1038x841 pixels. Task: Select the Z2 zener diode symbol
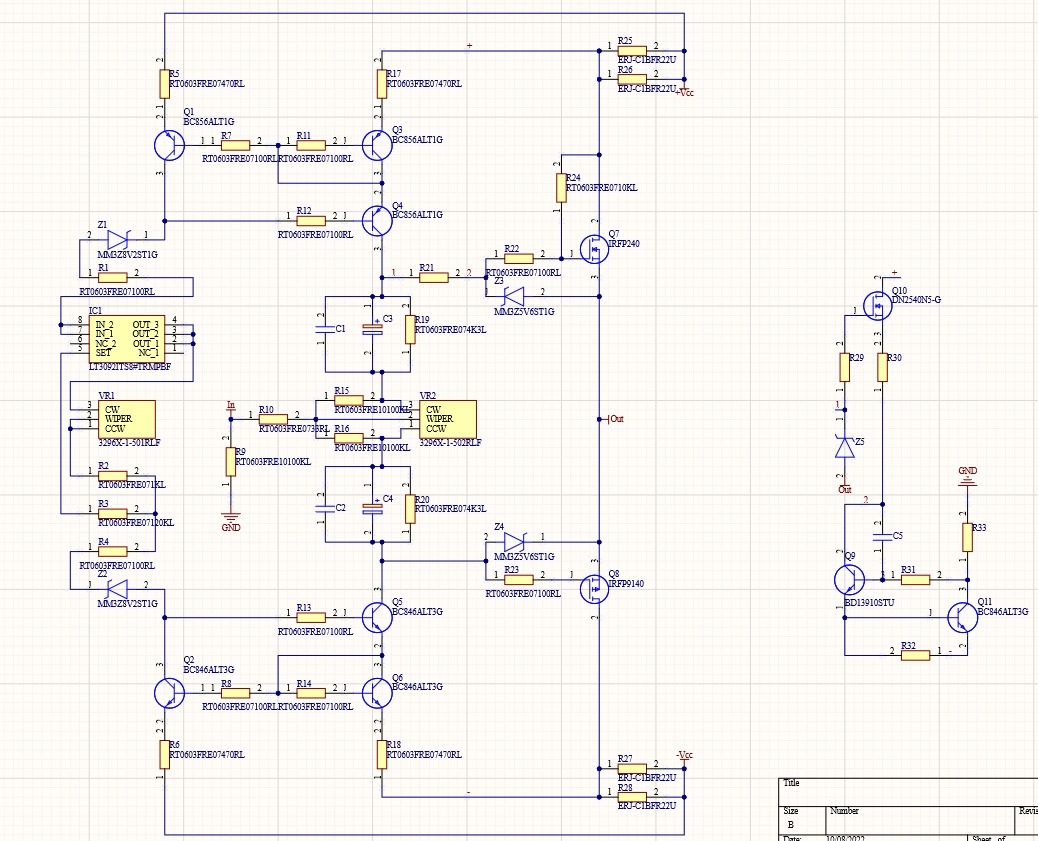click(118, 589)
